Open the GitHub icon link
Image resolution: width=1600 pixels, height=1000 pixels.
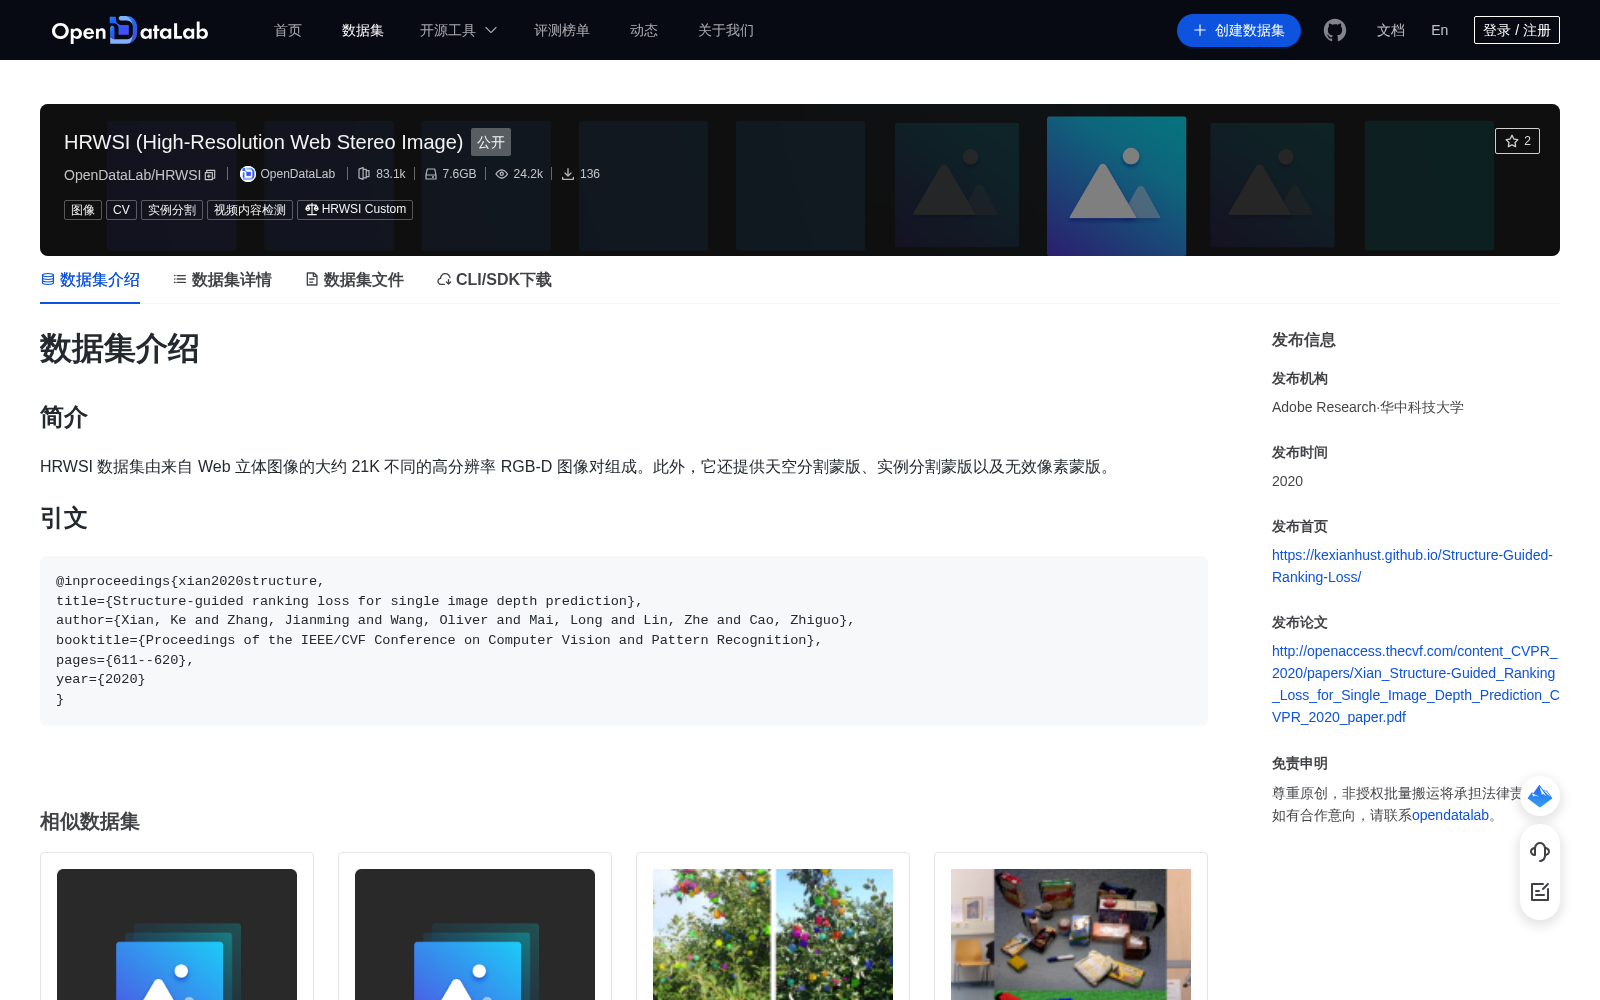[1335, 30]
